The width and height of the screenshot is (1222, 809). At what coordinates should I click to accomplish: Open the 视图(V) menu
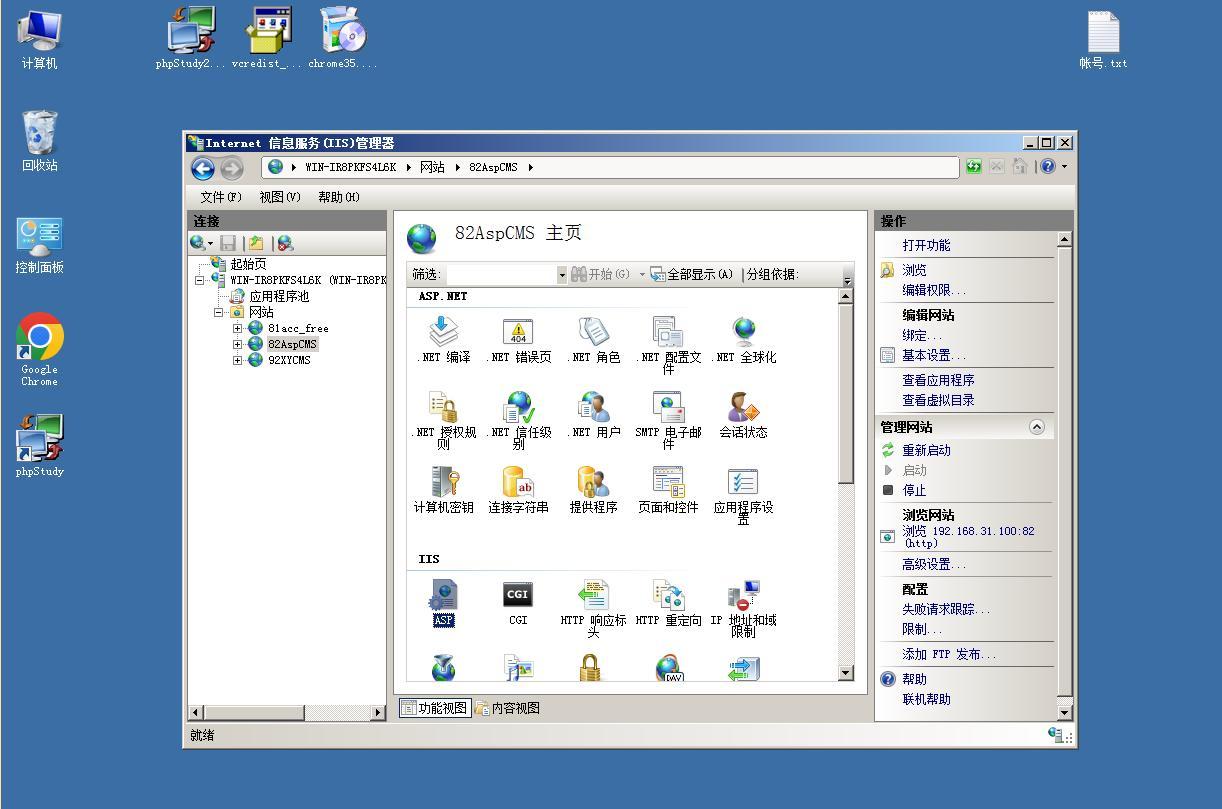pyautogui.click(x=280, y=197)
